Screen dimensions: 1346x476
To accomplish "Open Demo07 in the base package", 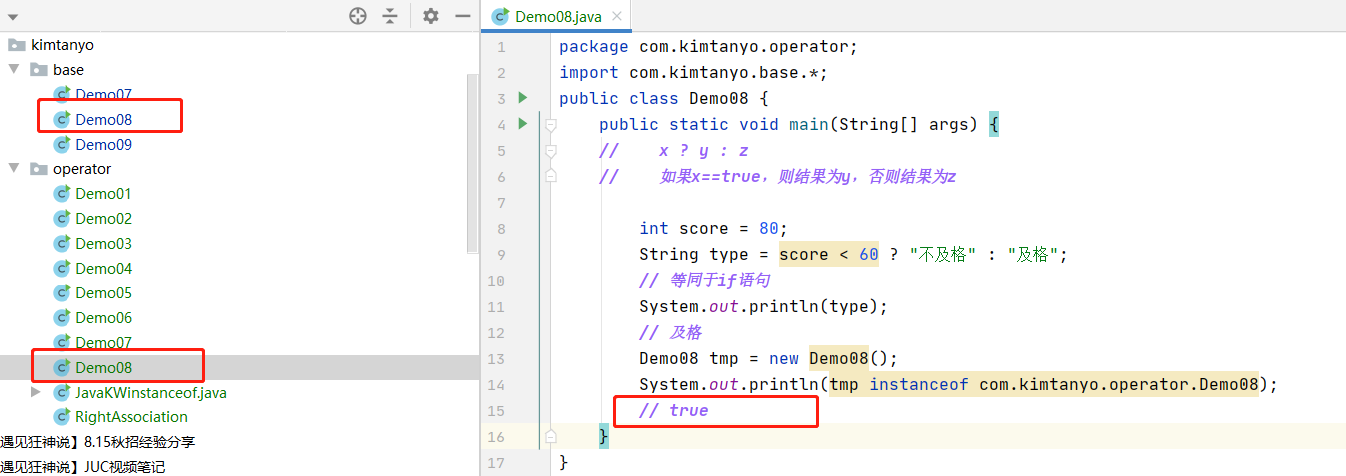I will (x=103, y=95).
